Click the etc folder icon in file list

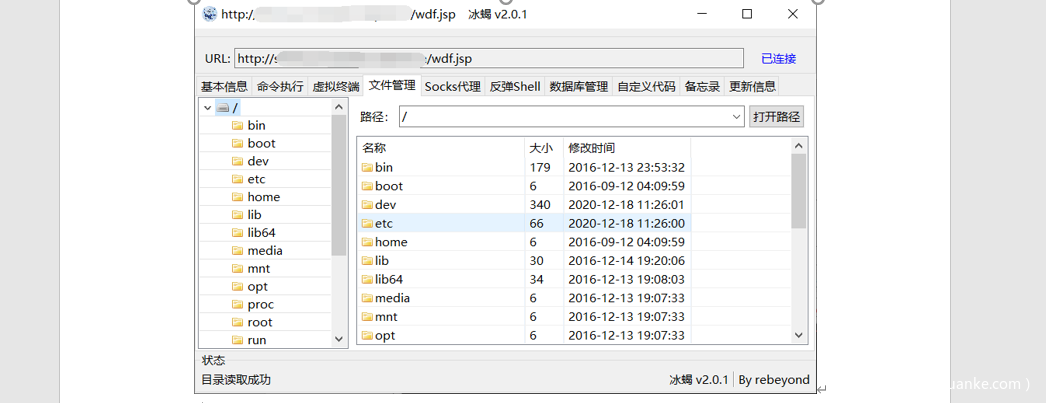[367, 223]
